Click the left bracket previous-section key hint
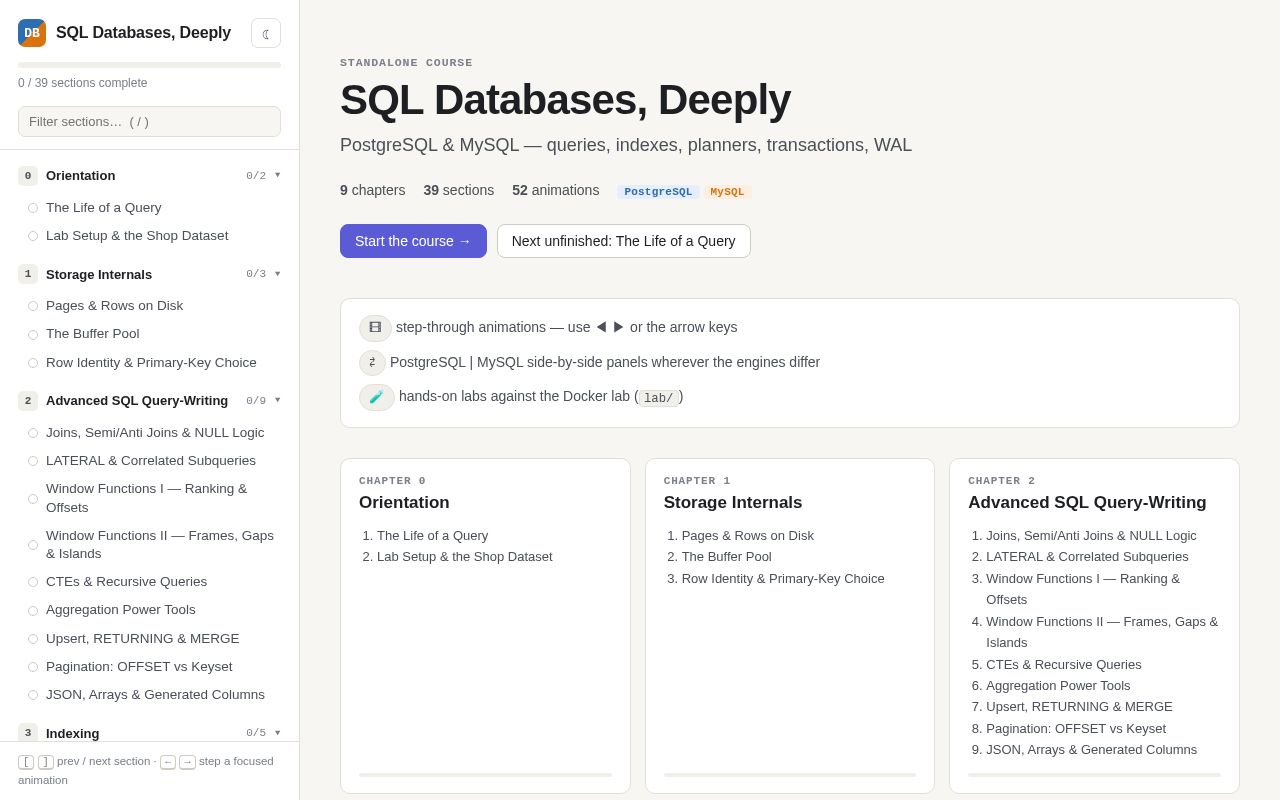Screen dimensions: 1280x800 pos(26,762)
